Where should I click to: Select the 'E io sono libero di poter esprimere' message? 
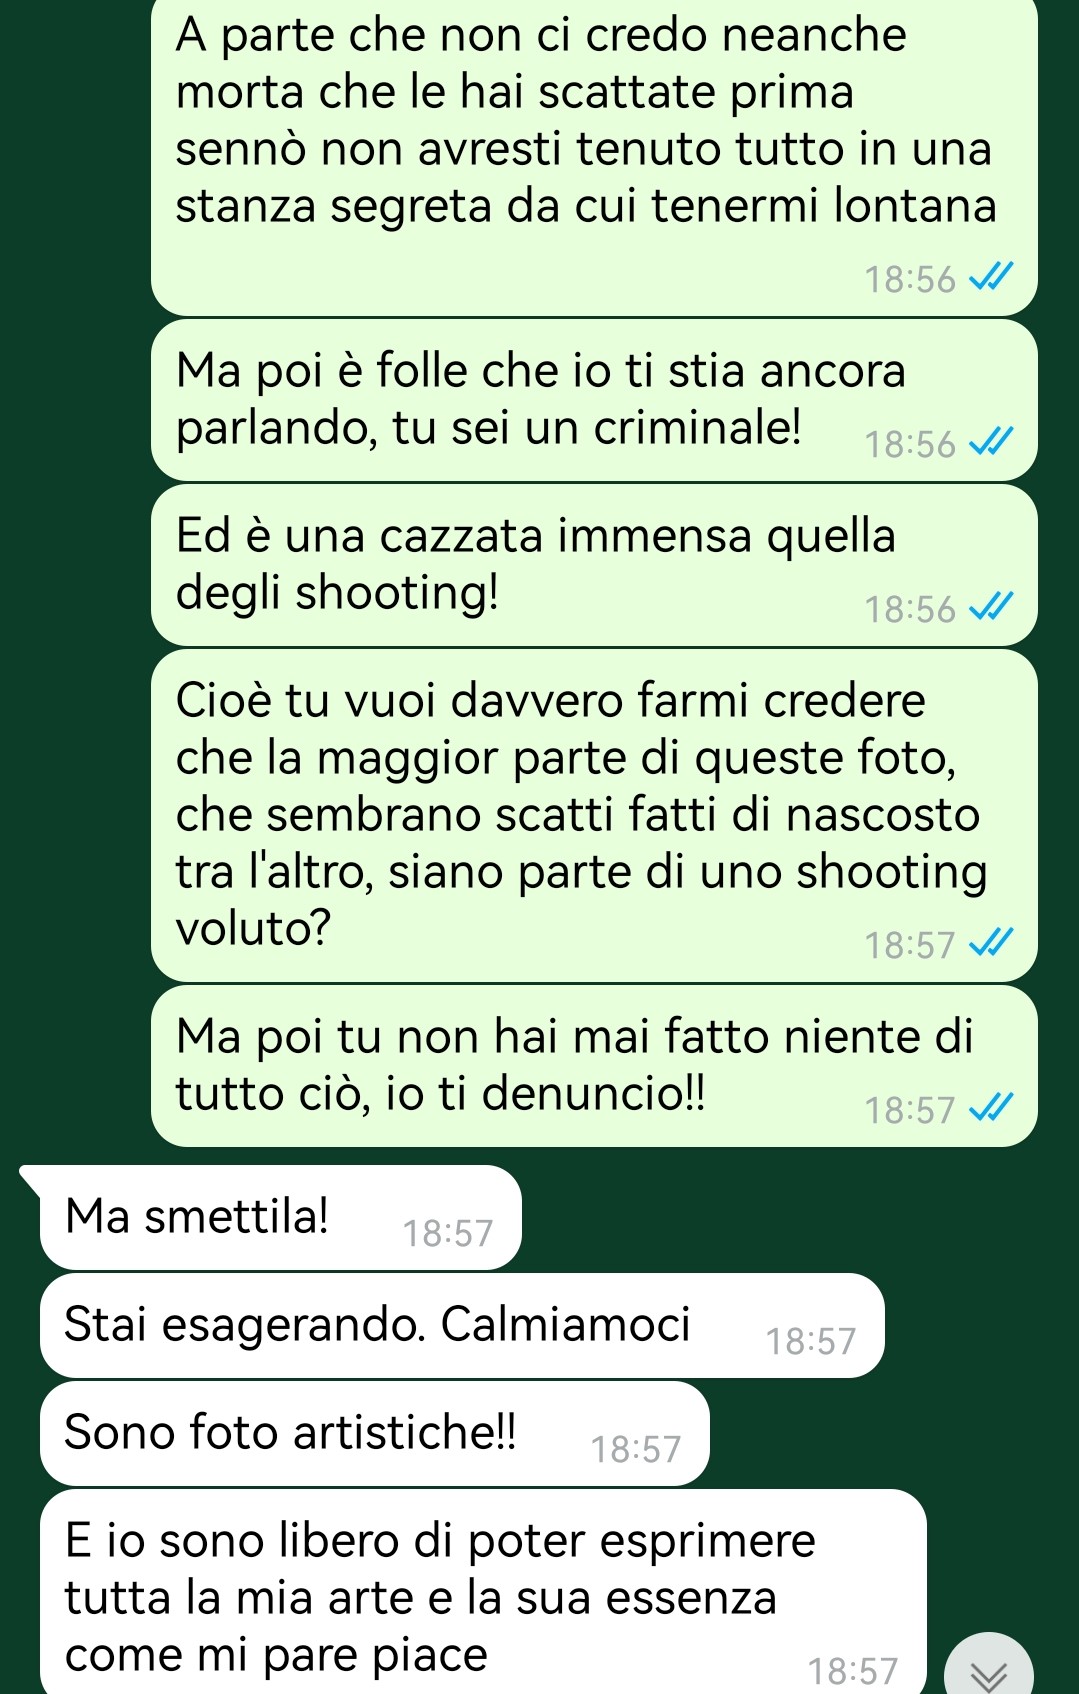point(483,1592)
